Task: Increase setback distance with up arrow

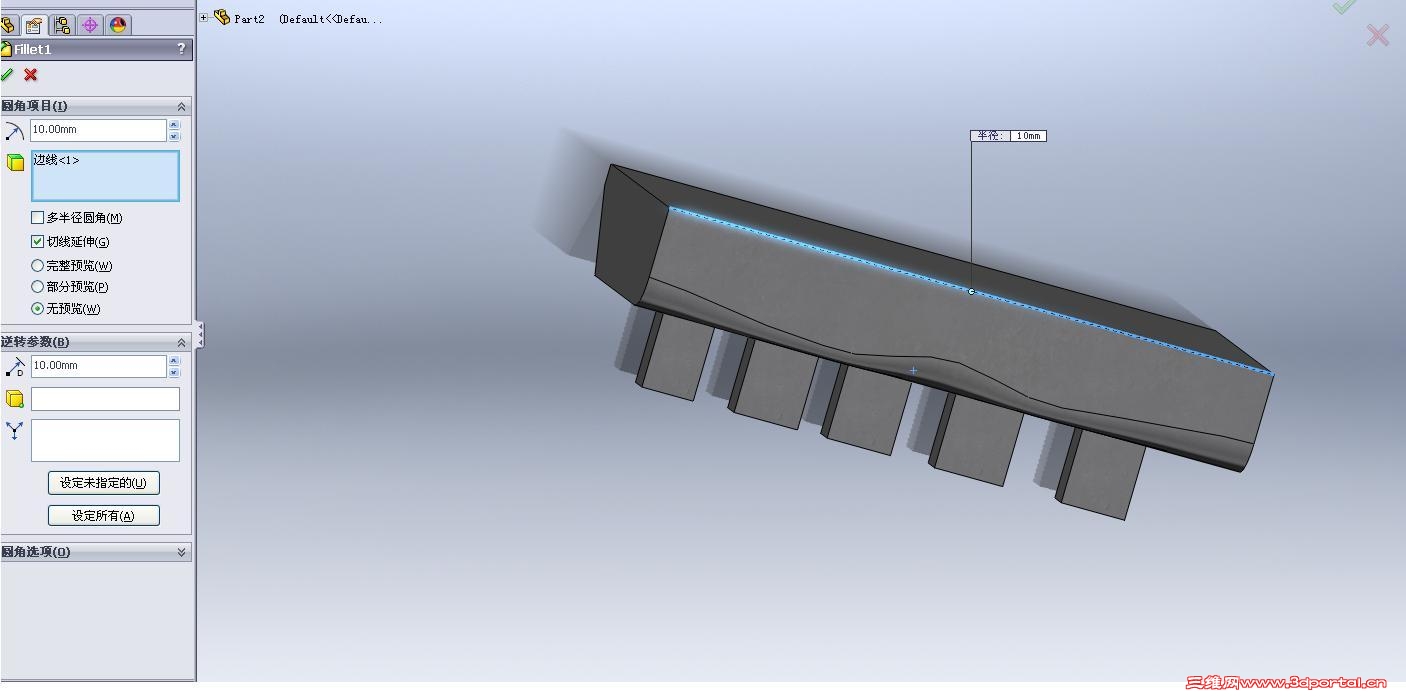Action: pos(174,361)
